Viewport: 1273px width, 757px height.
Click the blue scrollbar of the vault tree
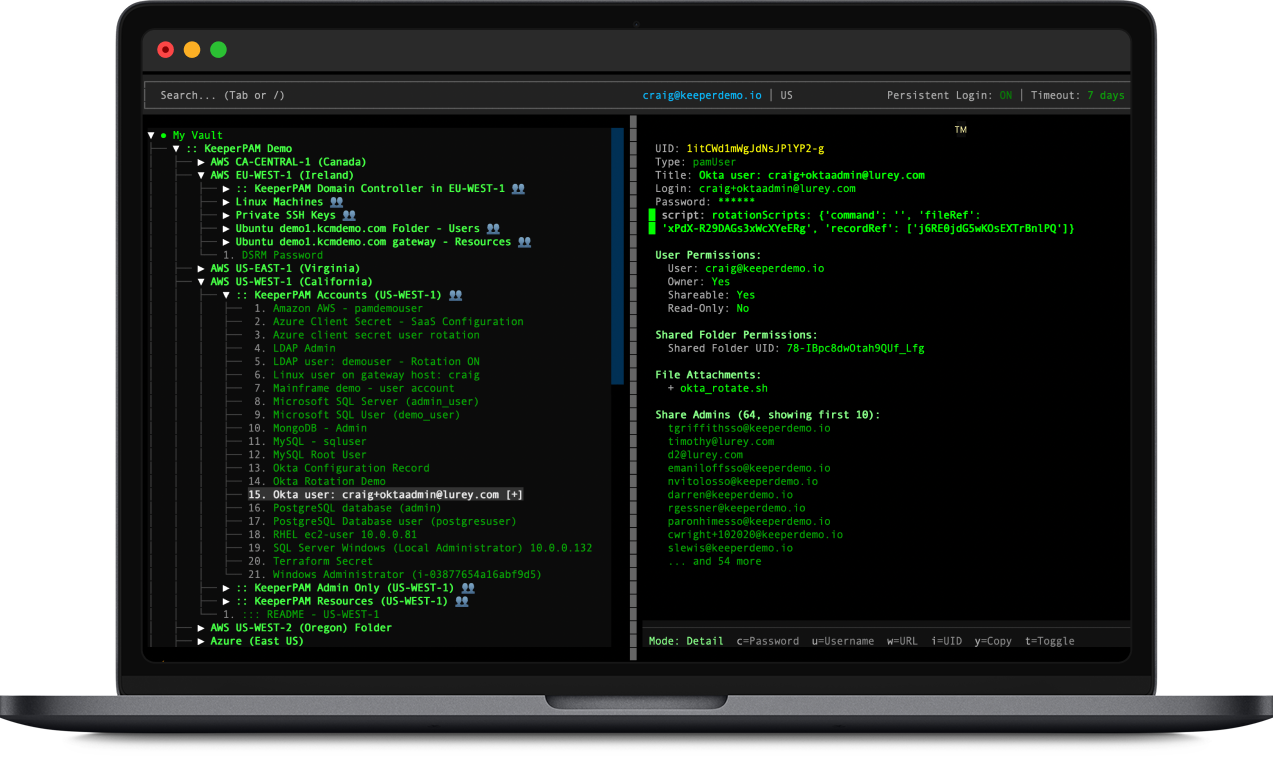coord(617,255)
